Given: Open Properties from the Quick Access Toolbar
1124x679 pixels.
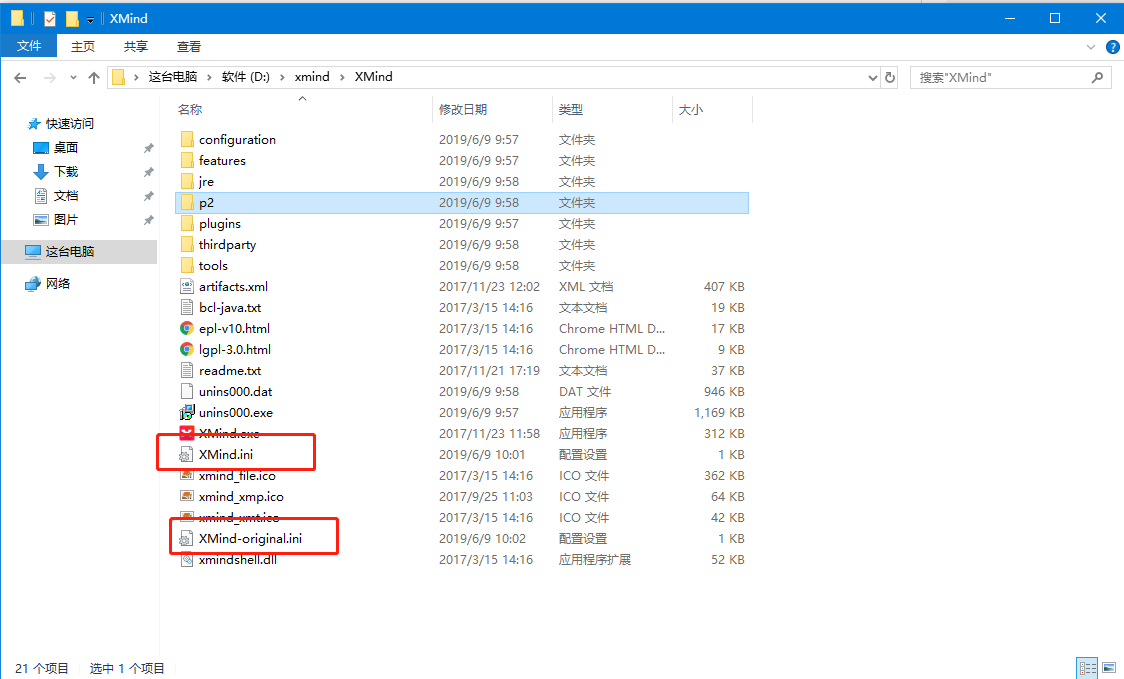Looking at the screenshot, I should coord(49,17).
